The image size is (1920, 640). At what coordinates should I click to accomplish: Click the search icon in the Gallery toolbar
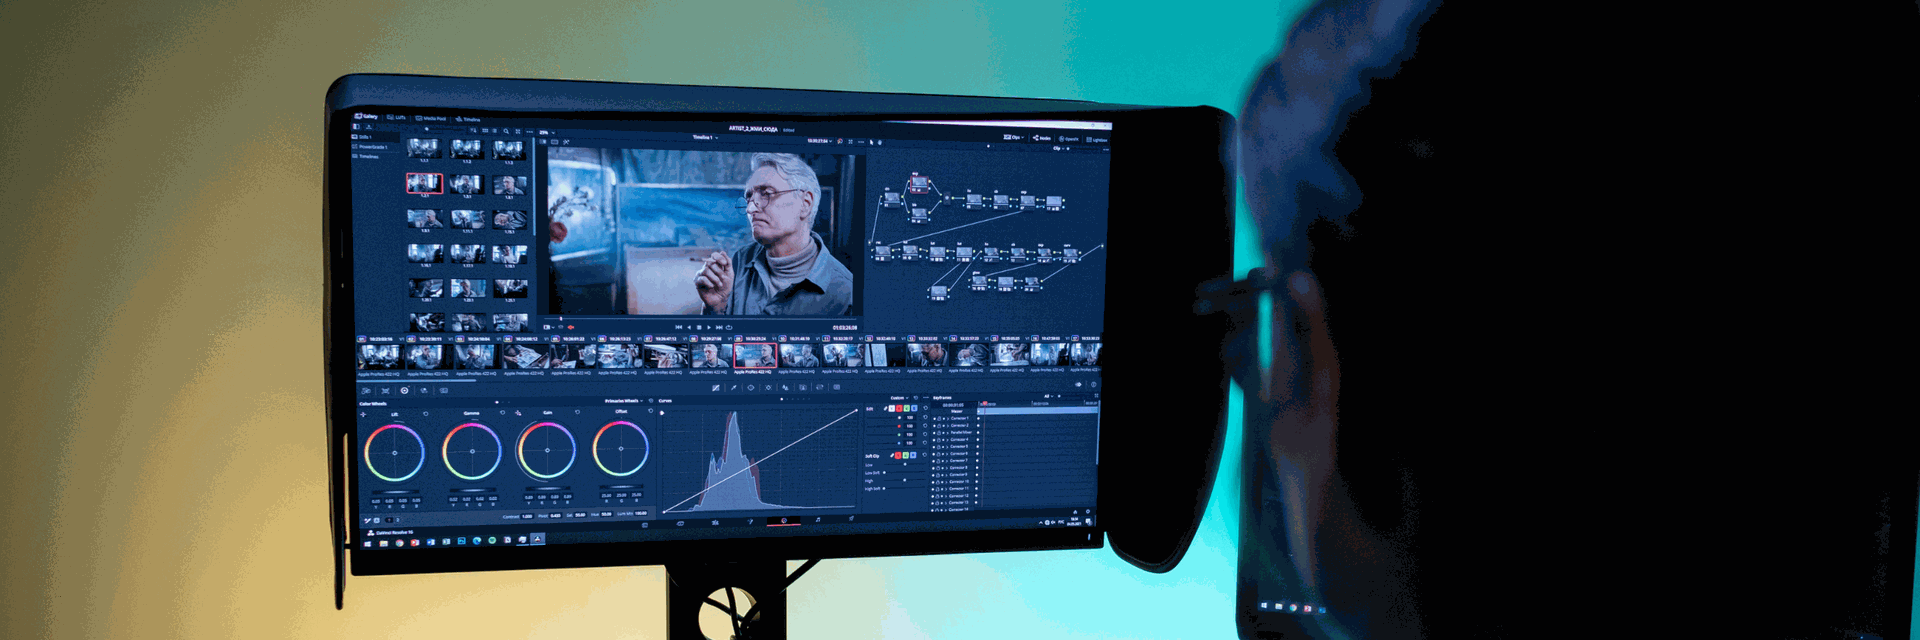(506, 131)
